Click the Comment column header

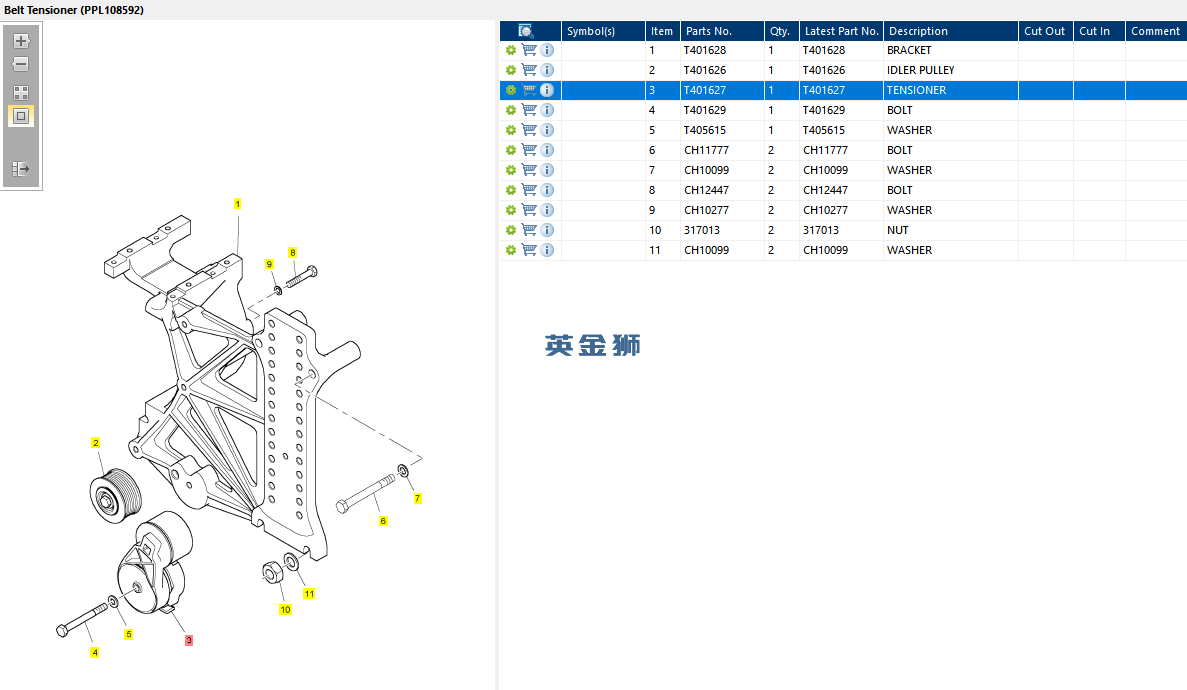pyautogui.click(x=1156, y=31)
